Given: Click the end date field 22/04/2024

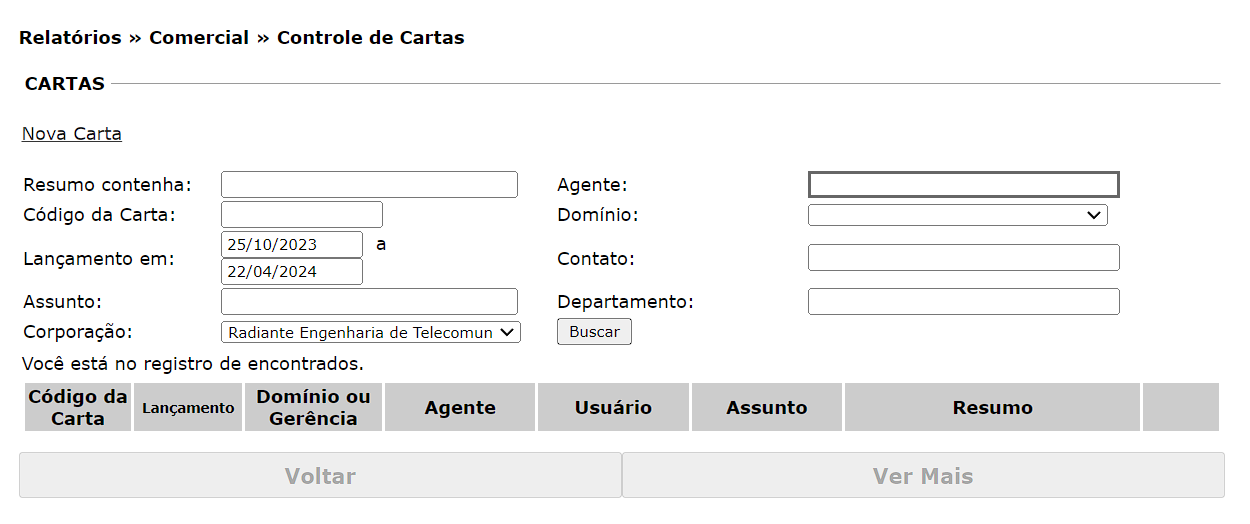Looking at the screenshot, I should pyautogui.click(x=292, y=272).
